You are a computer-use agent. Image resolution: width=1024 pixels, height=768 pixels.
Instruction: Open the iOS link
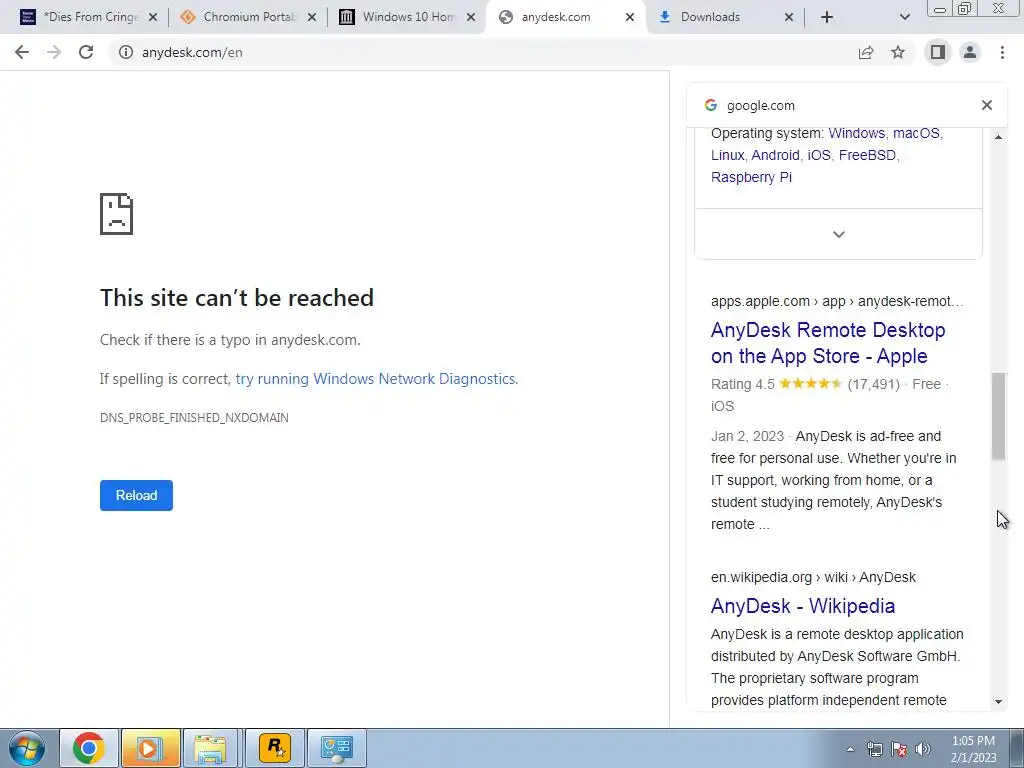tap(819, 155)
